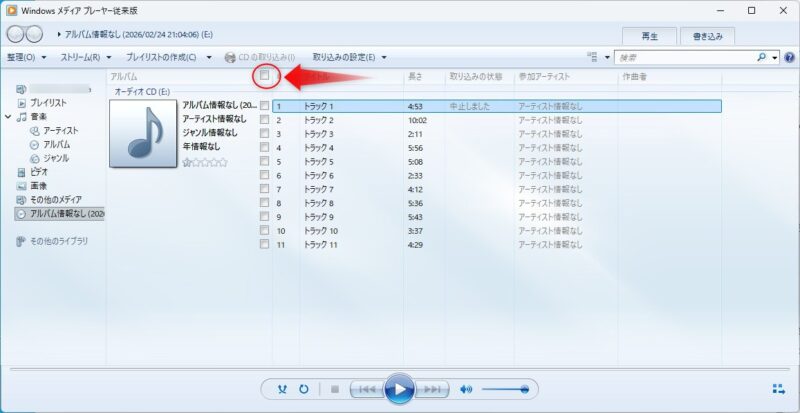800x413 pixels.
Task: Turn on shuffle in playback controls
Action: tap(280, 389)
